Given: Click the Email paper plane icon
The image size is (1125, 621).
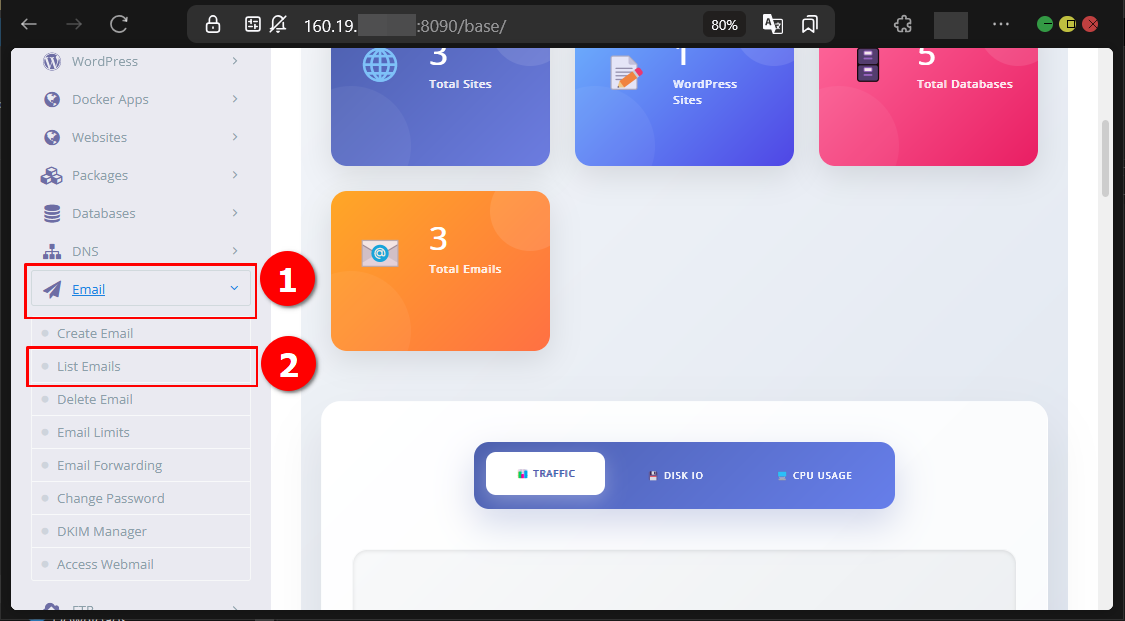Looking at the screenshot, I should pos(52,289).
